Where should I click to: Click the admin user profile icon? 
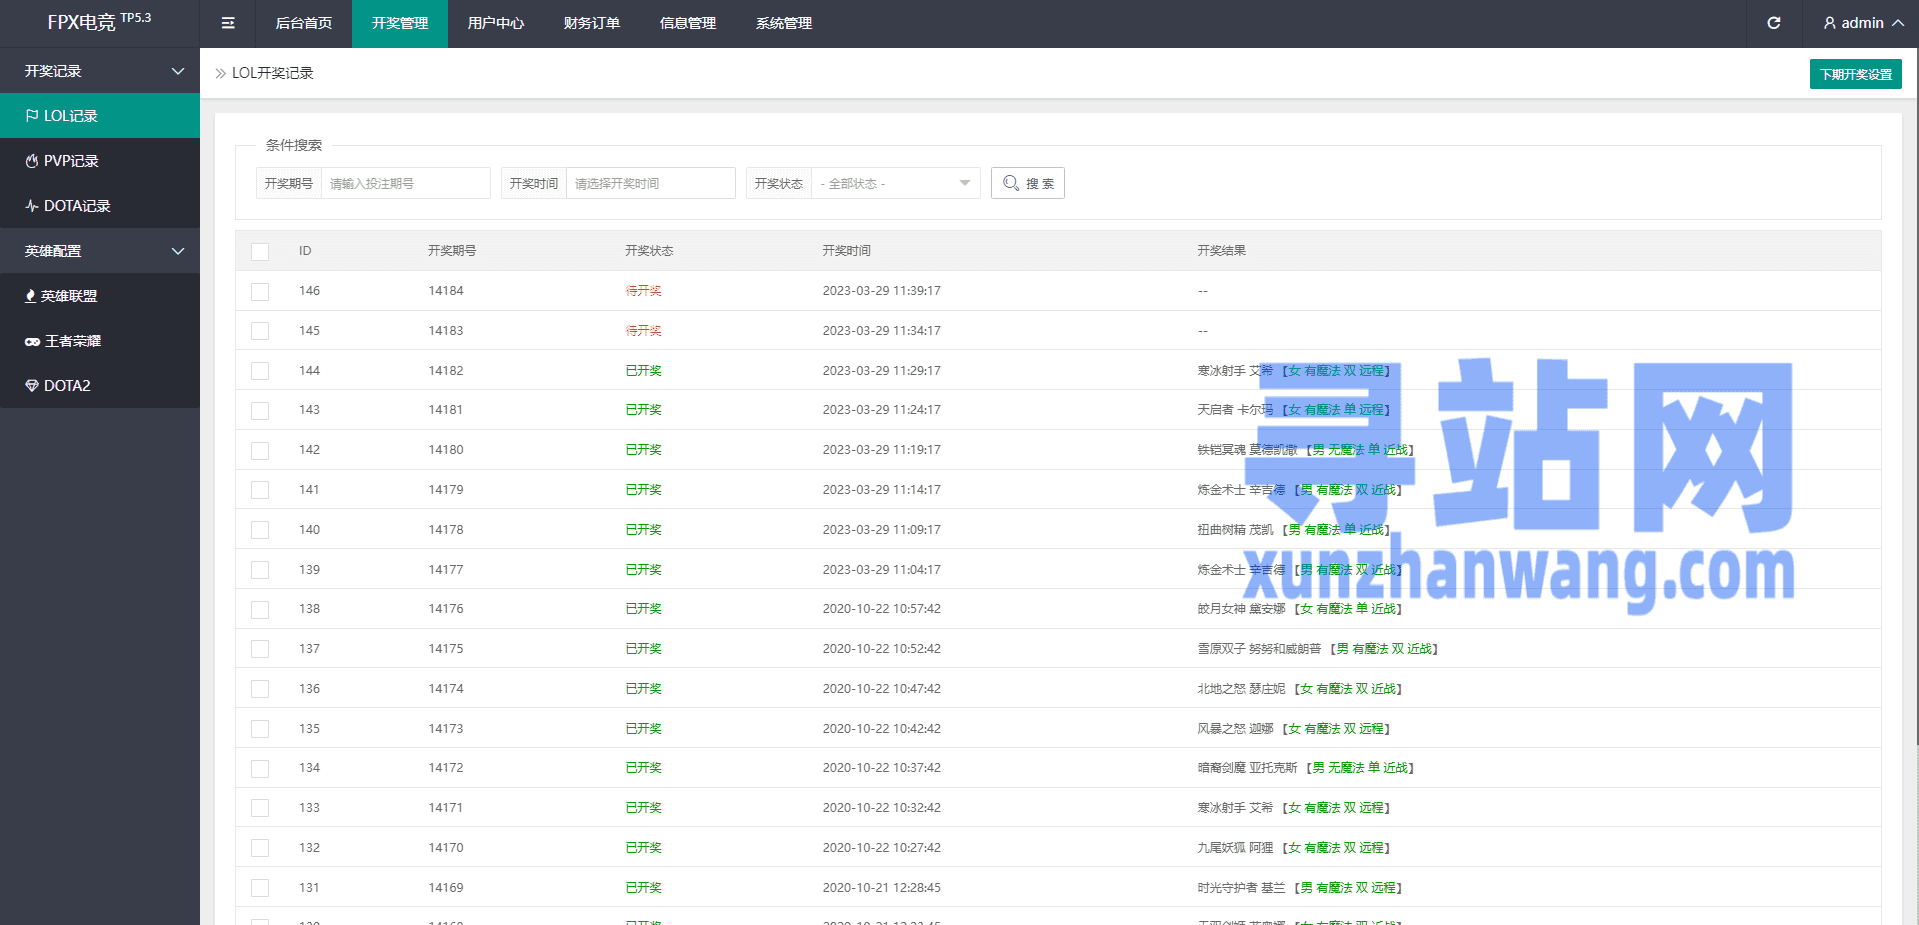pyautogui.click(x=1829, y=23)
